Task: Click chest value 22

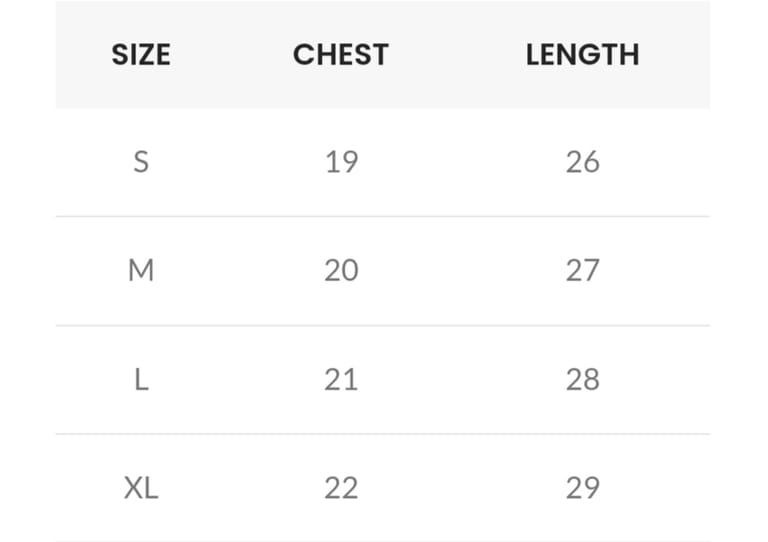Action: point(341,488)
